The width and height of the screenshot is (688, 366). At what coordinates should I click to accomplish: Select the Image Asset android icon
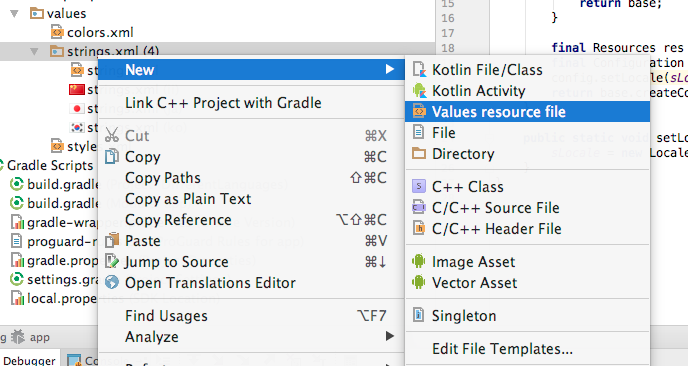point(419,262)
